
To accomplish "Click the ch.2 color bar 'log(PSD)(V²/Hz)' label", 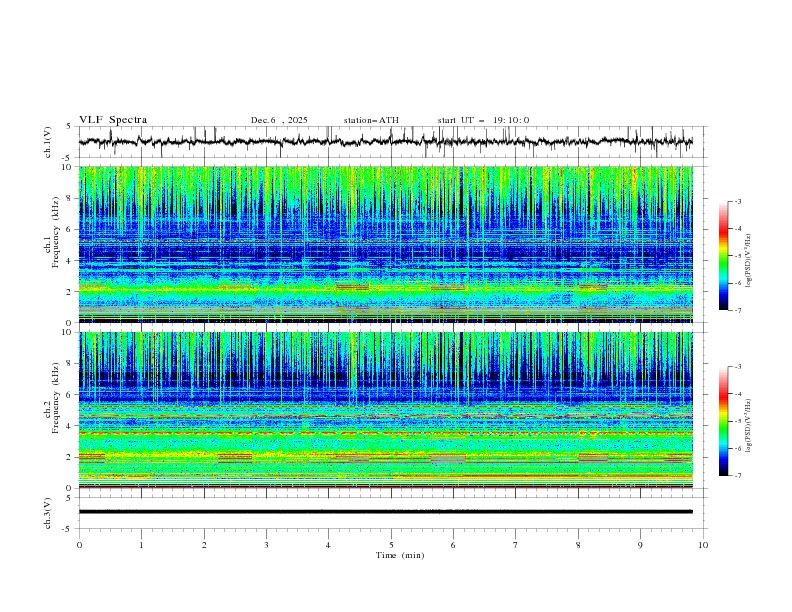I will (749, 425).
